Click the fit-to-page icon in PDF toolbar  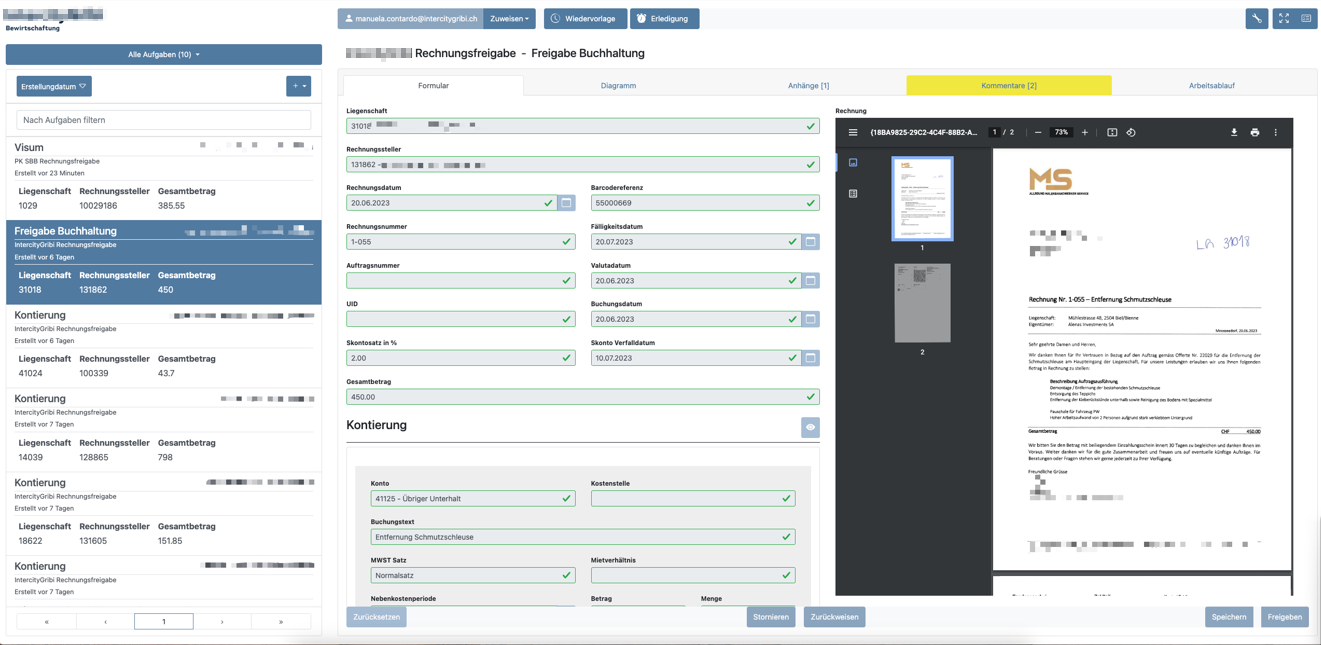pyautogui.click(x=1112, y=132)
